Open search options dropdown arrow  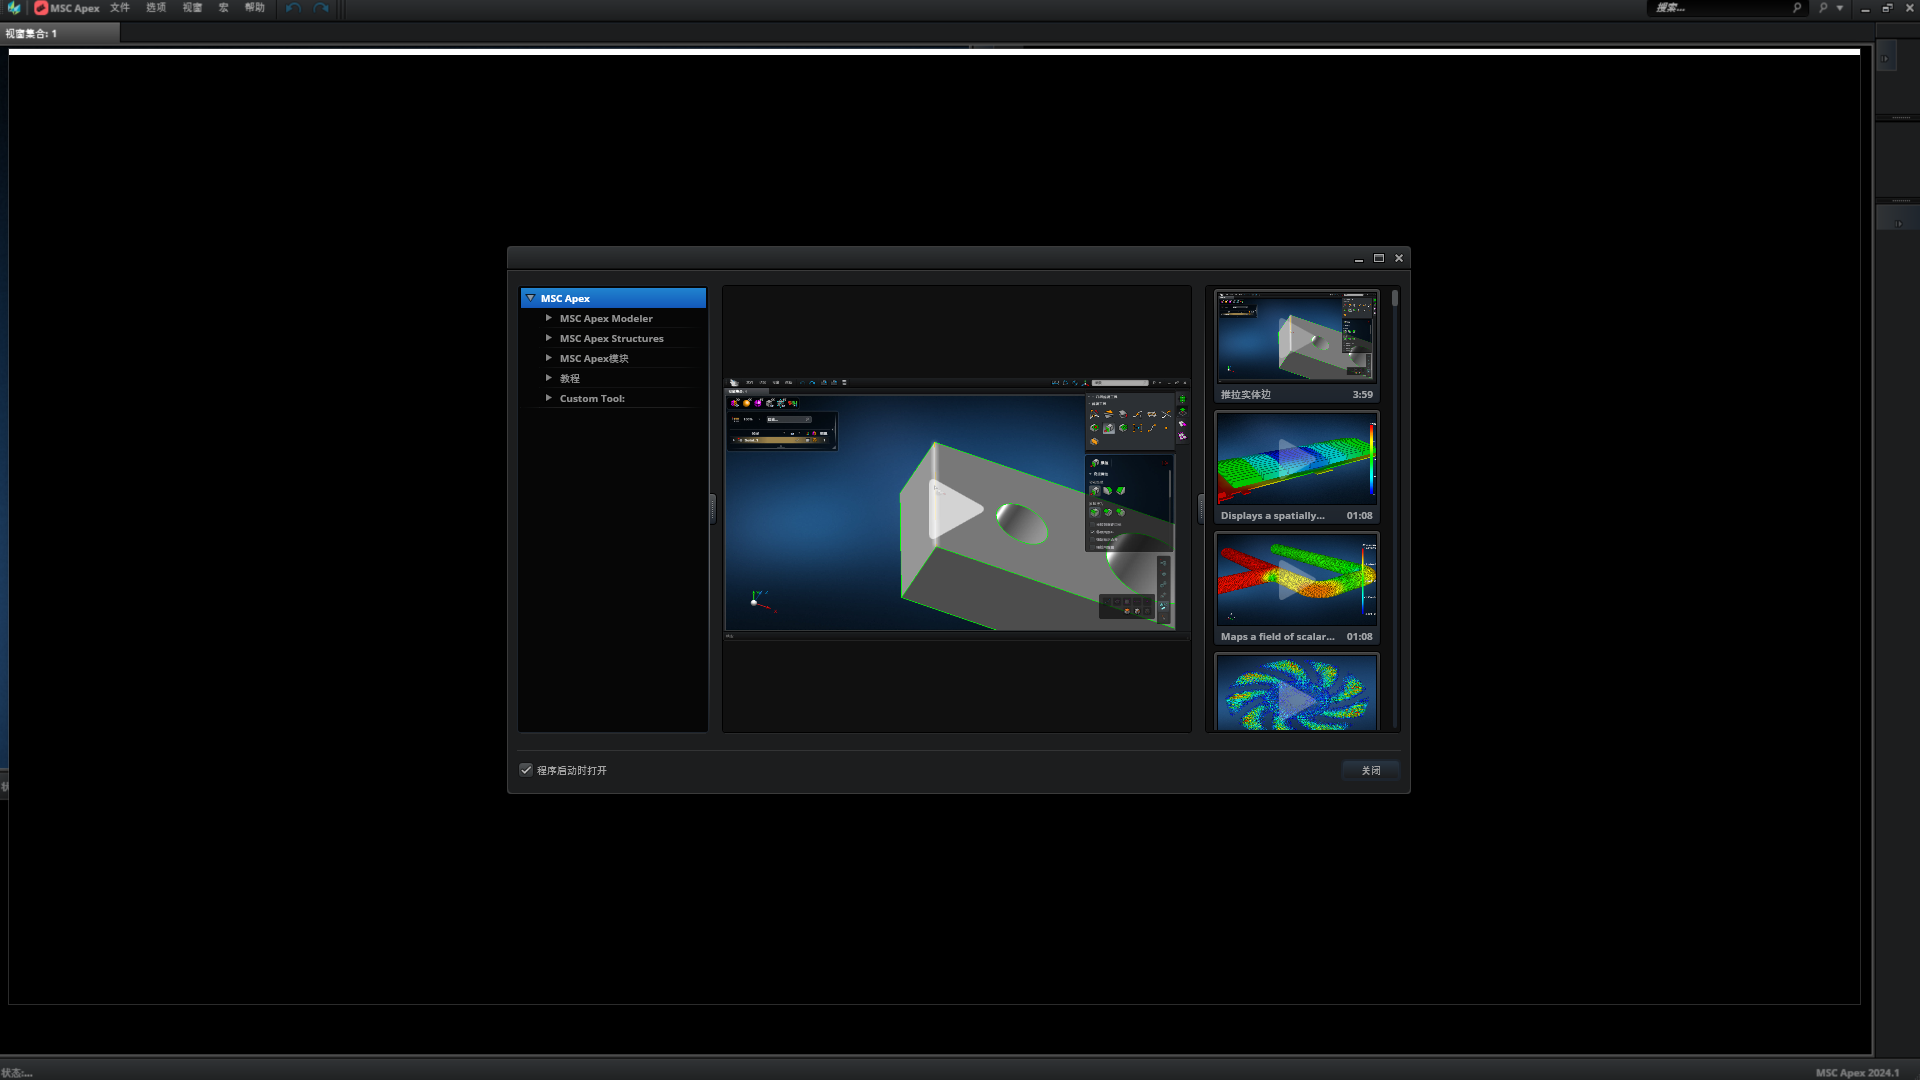[x=1840, y=8]
